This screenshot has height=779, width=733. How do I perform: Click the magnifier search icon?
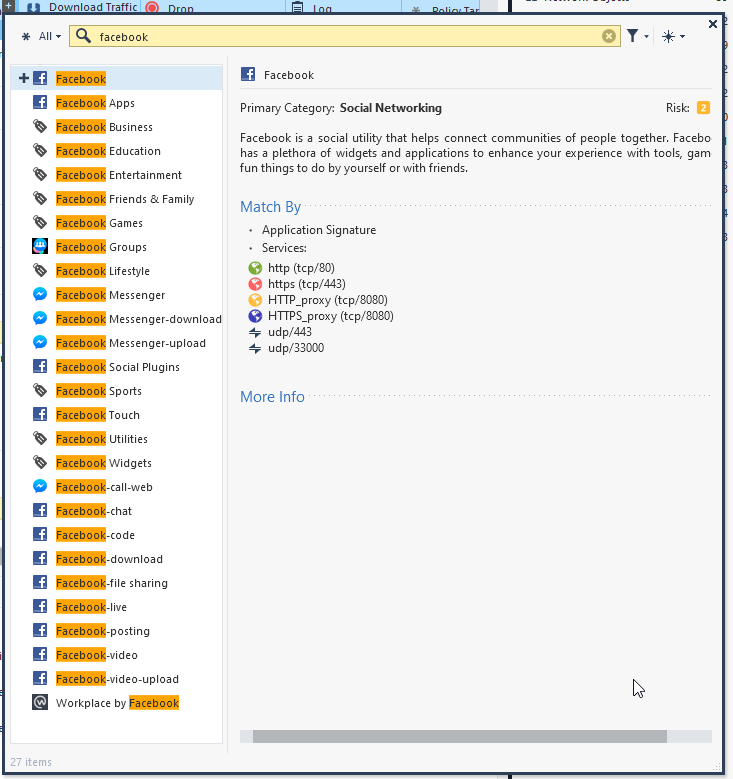coord(83,36)
